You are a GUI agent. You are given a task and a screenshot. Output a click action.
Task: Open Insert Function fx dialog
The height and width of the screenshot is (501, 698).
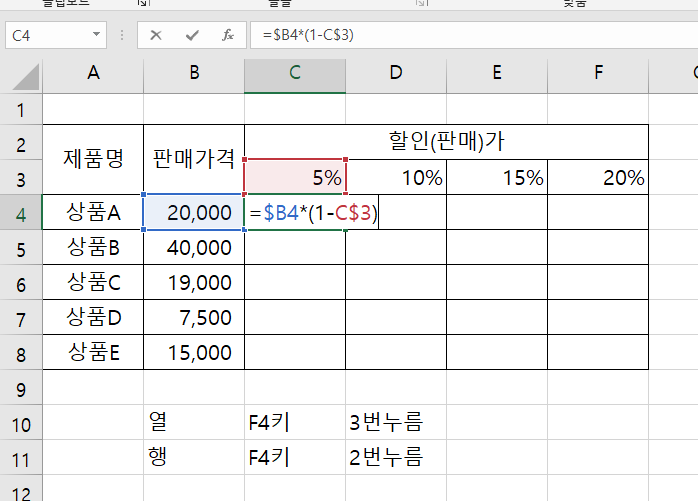[x=227, y=35]
